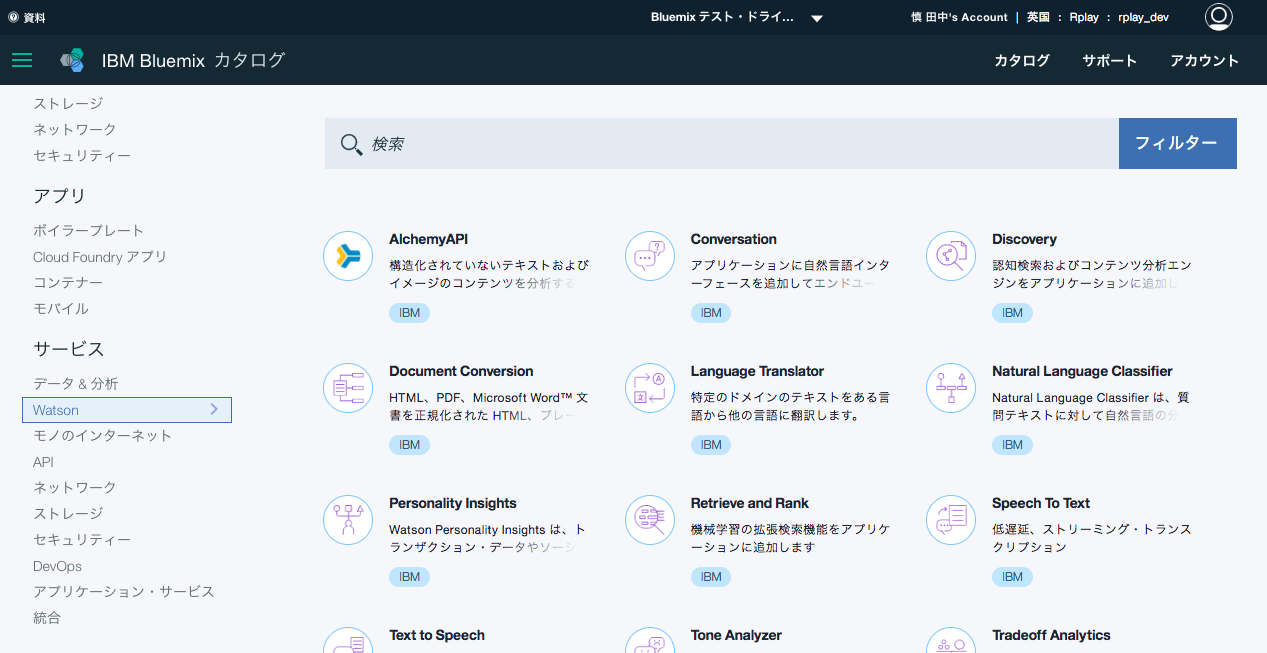This screenshot has width=1267, height=653.
Task: Click the Retrieve and Rank icon
Action: click(650, 520)
